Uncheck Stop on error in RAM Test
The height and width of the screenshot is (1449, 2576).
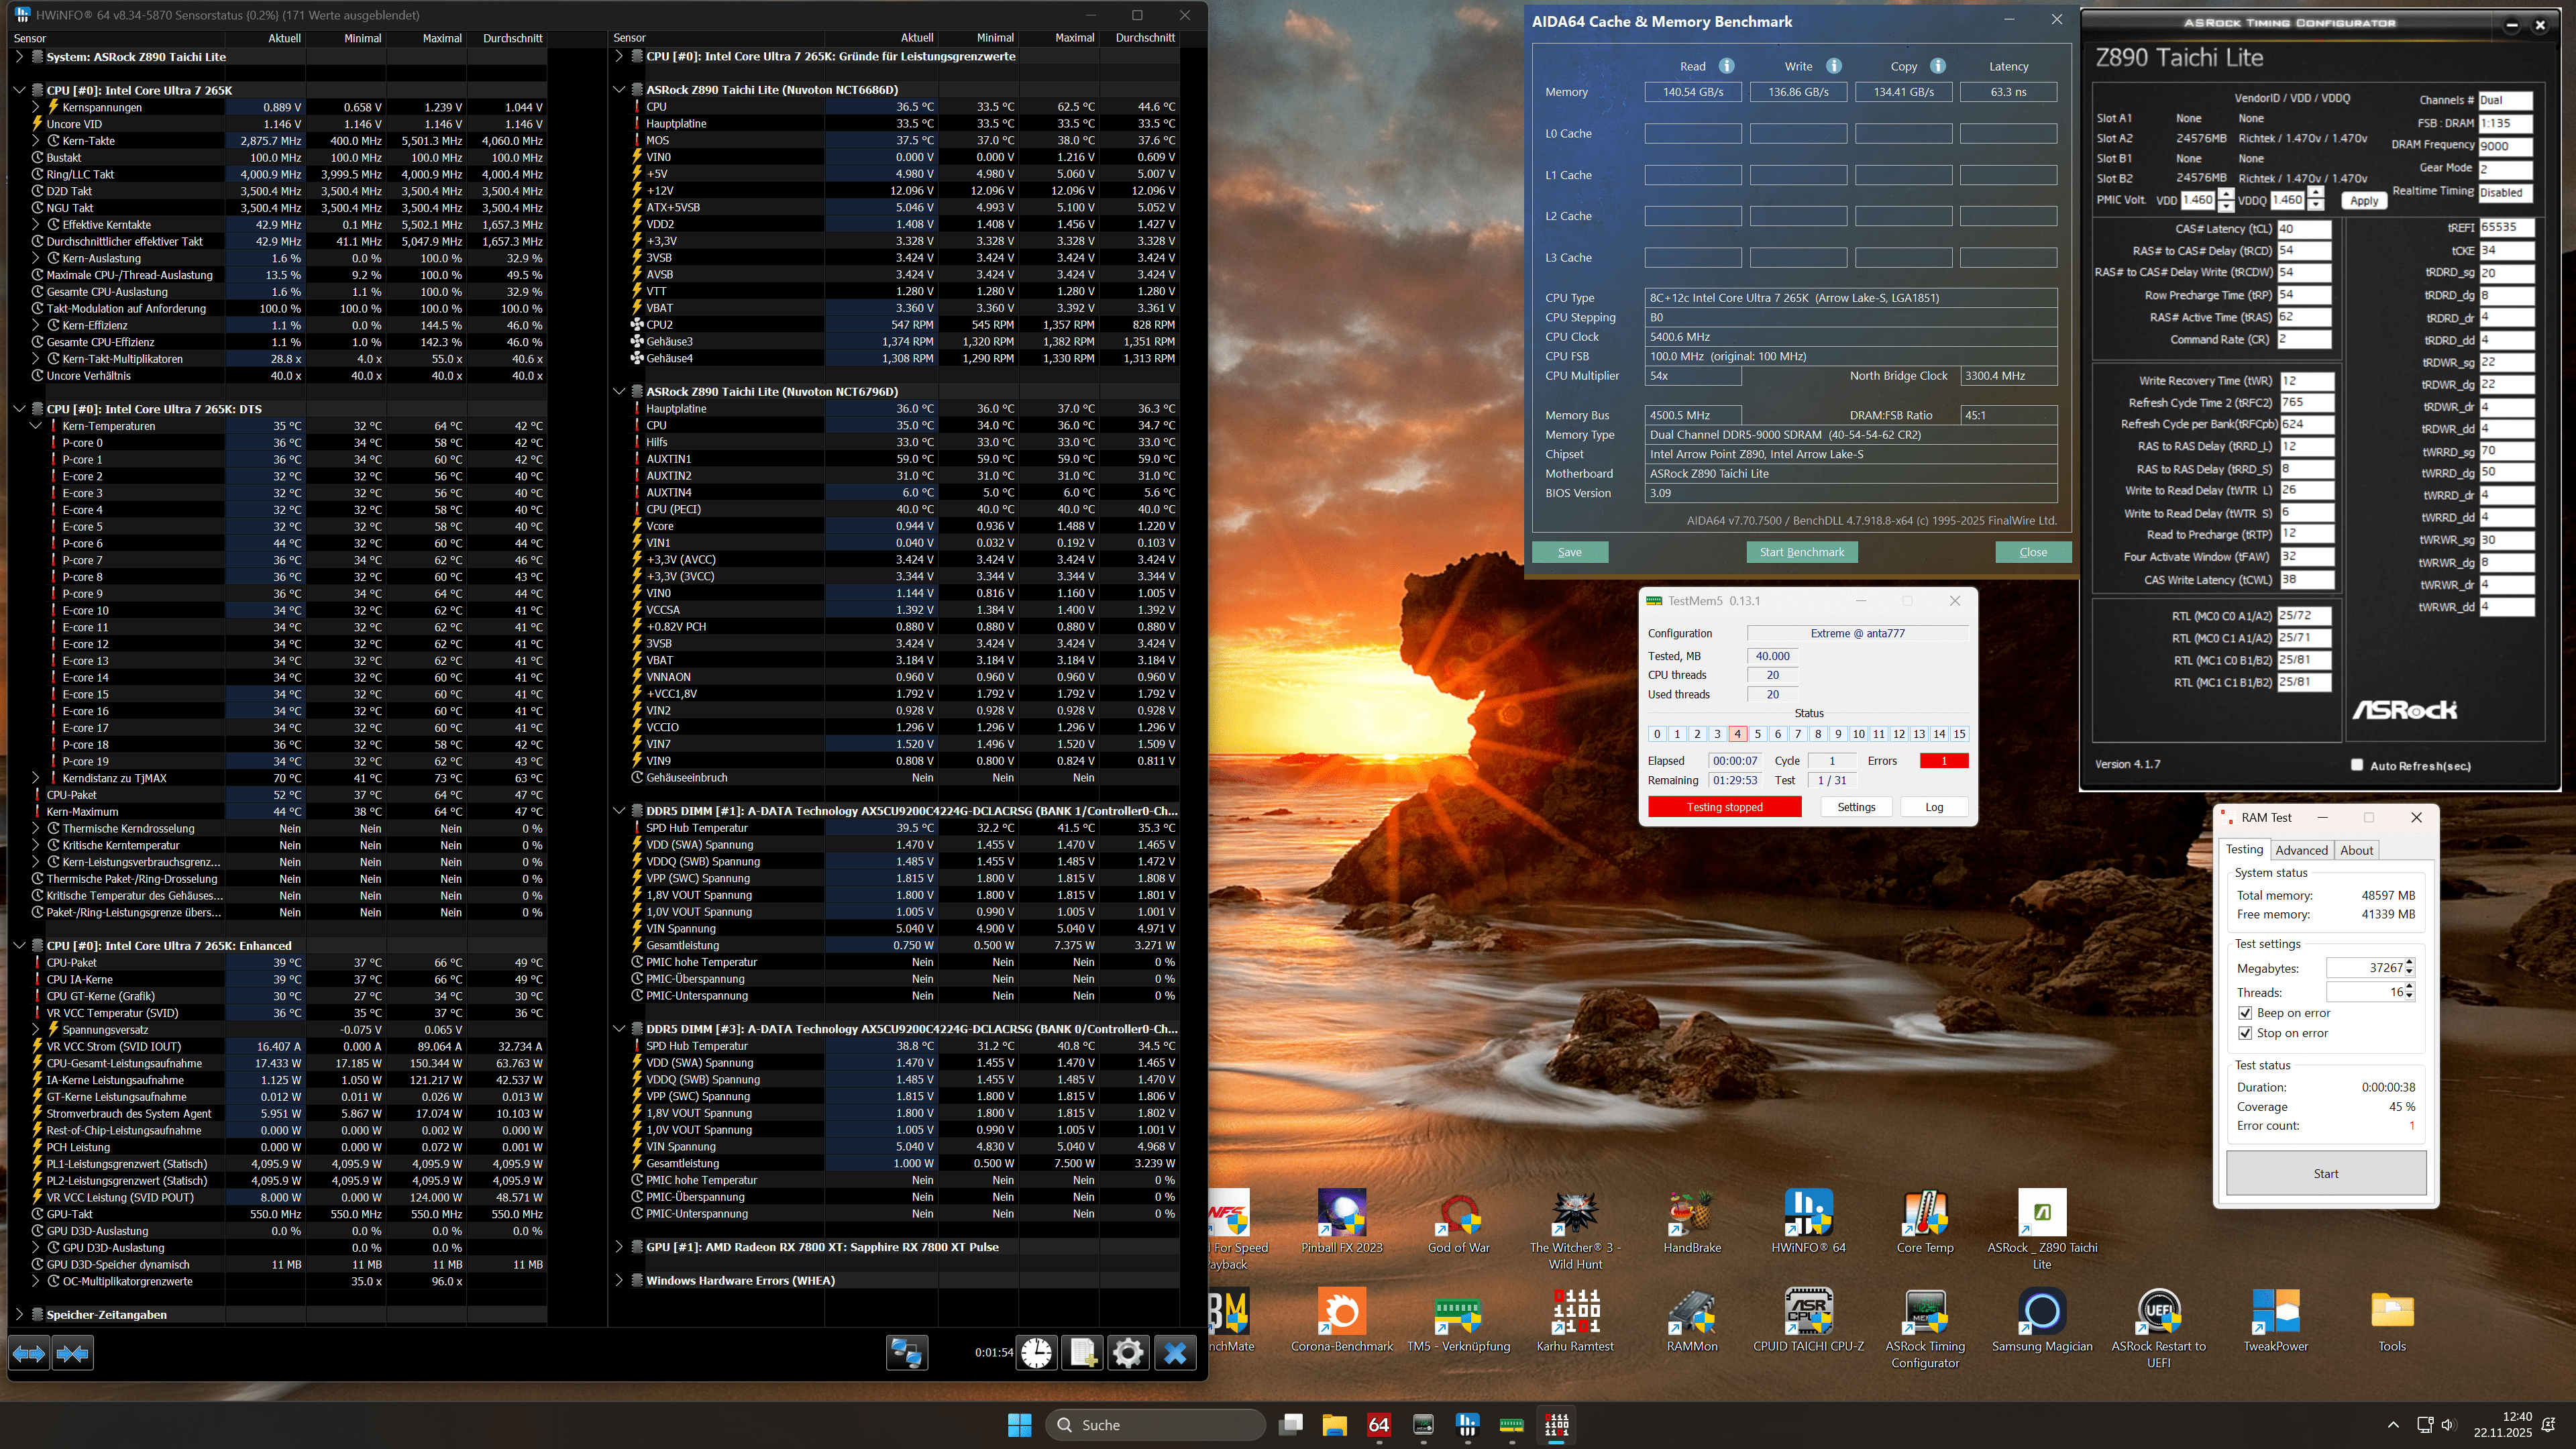pyautogui.click(x=2245, y=1033)
